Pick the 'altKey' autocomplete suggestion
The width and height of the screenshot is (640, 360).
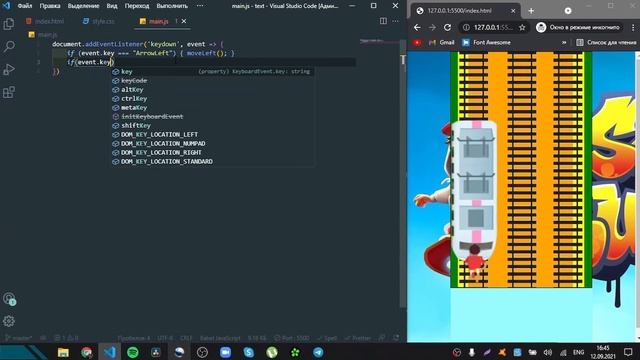213,89
